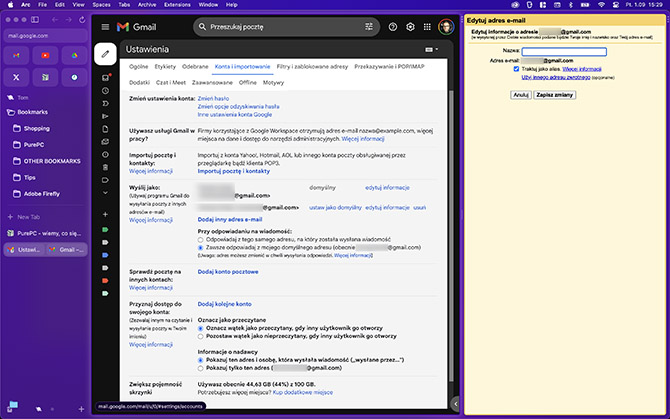Open the Bluetooth icon in macOS menu bar
This screenshot has width=670, height=419.
click(x=570, y=5)
